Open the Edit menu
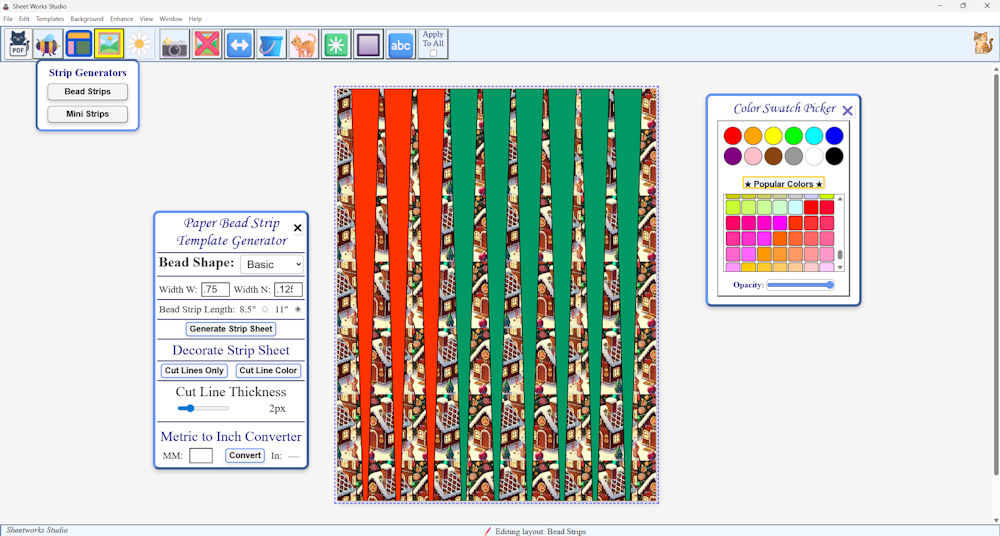This screenshot has width=1000, height=536. [x=24, y=19]
